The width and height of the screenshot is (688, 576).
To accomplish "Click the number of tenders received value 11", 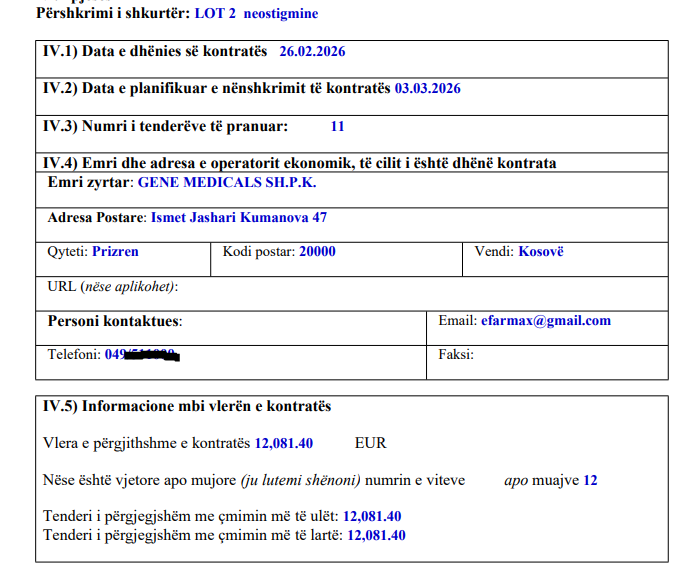I will (337, 127).
